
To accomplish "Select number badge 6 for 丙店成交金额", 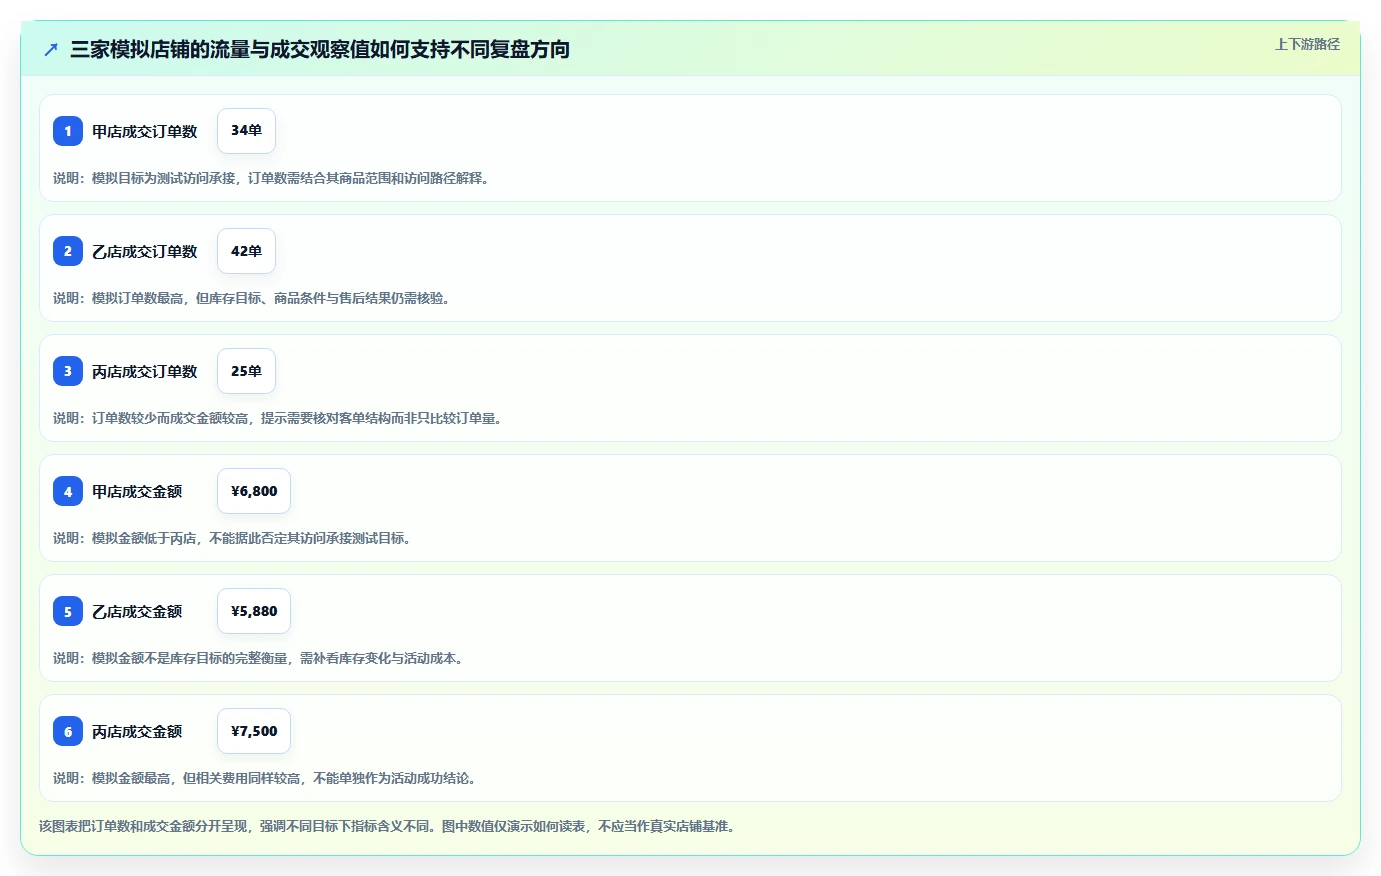I will tap(68, 731).
